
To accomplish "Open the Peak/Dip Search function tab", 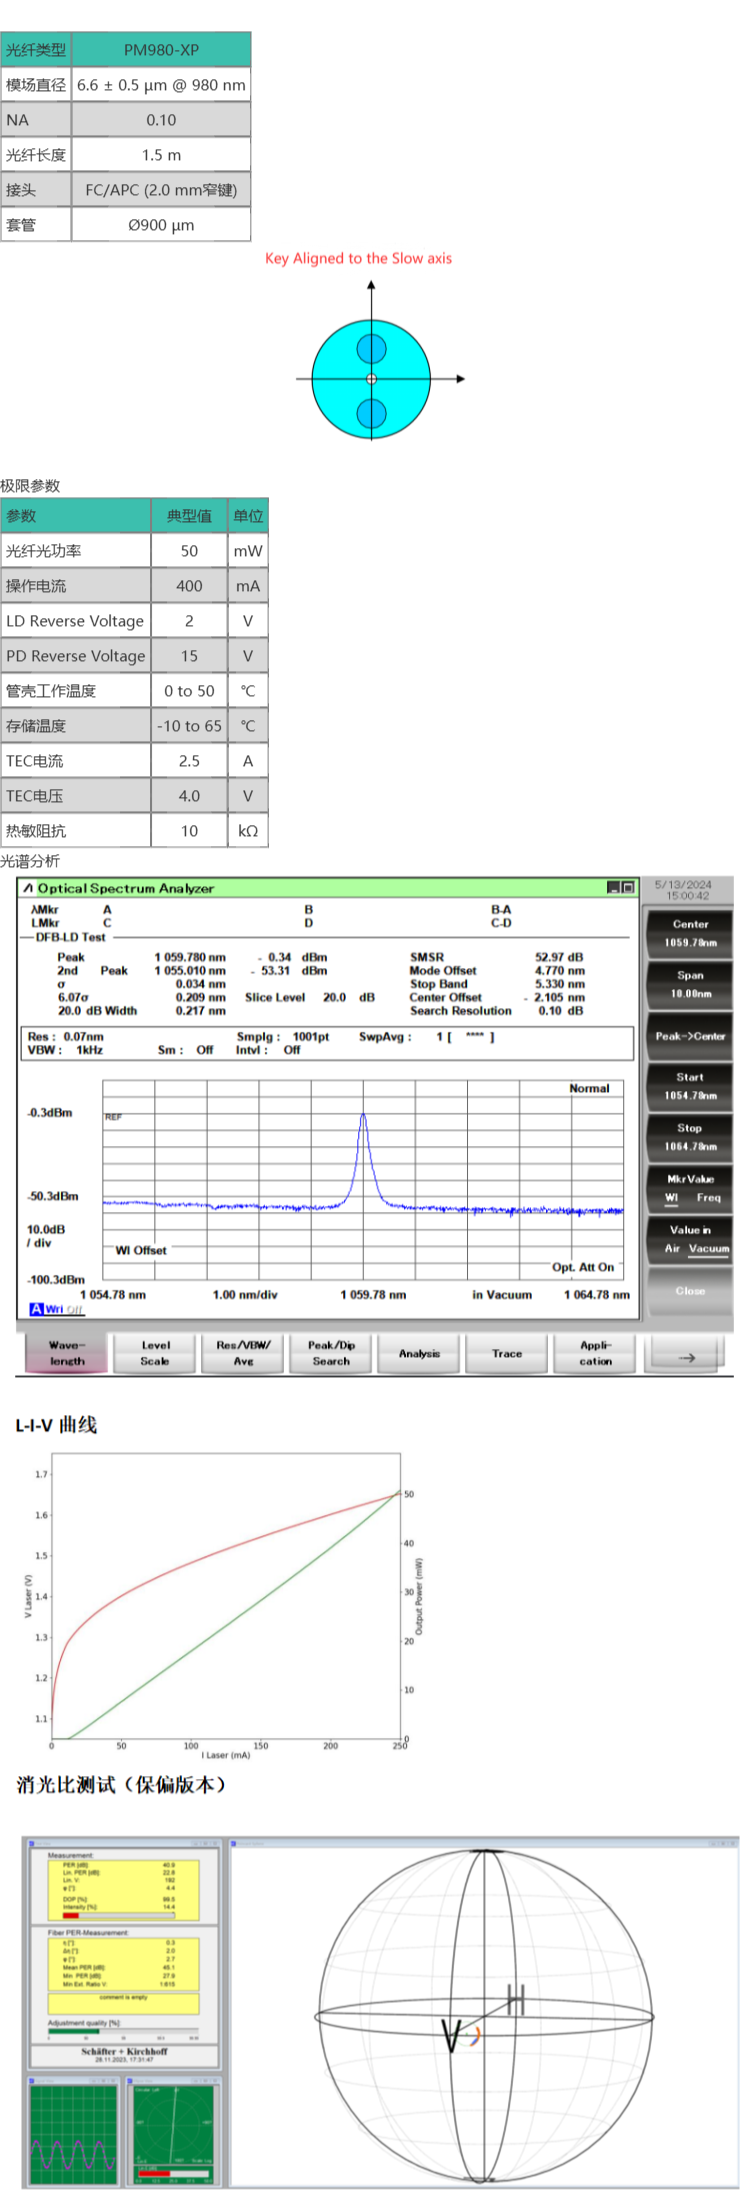I will tap(331, 1353).
